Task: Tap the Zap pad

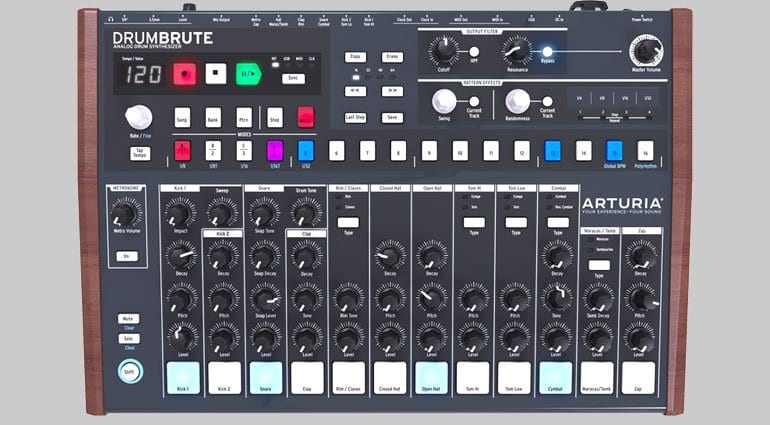Action: [638, 378]
